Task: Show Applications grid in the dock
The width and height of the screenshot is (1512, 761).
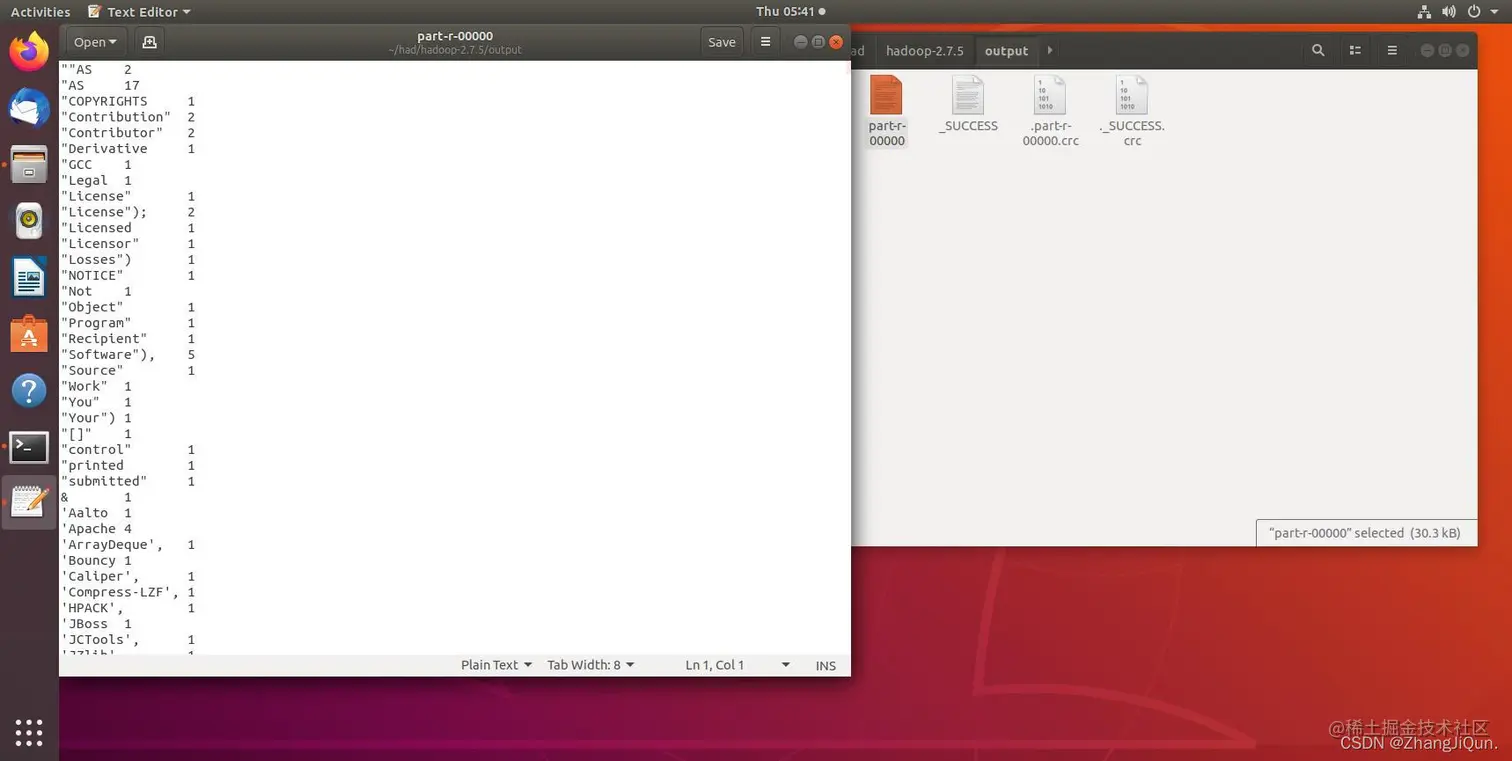Action: pyautogui.click(x=29, y=732)
